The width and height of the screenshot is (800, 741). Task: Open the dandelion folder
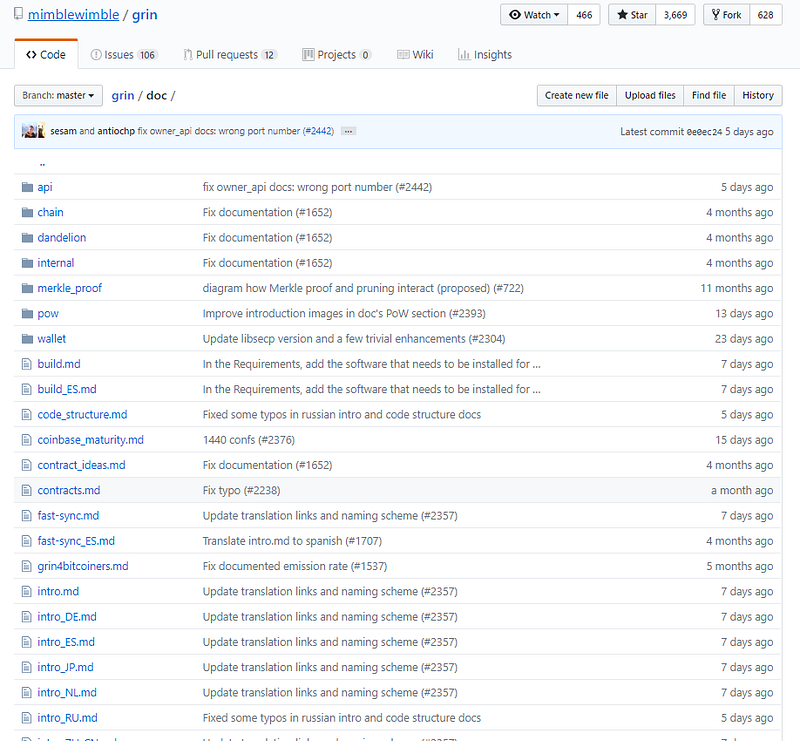coord(62,237)
